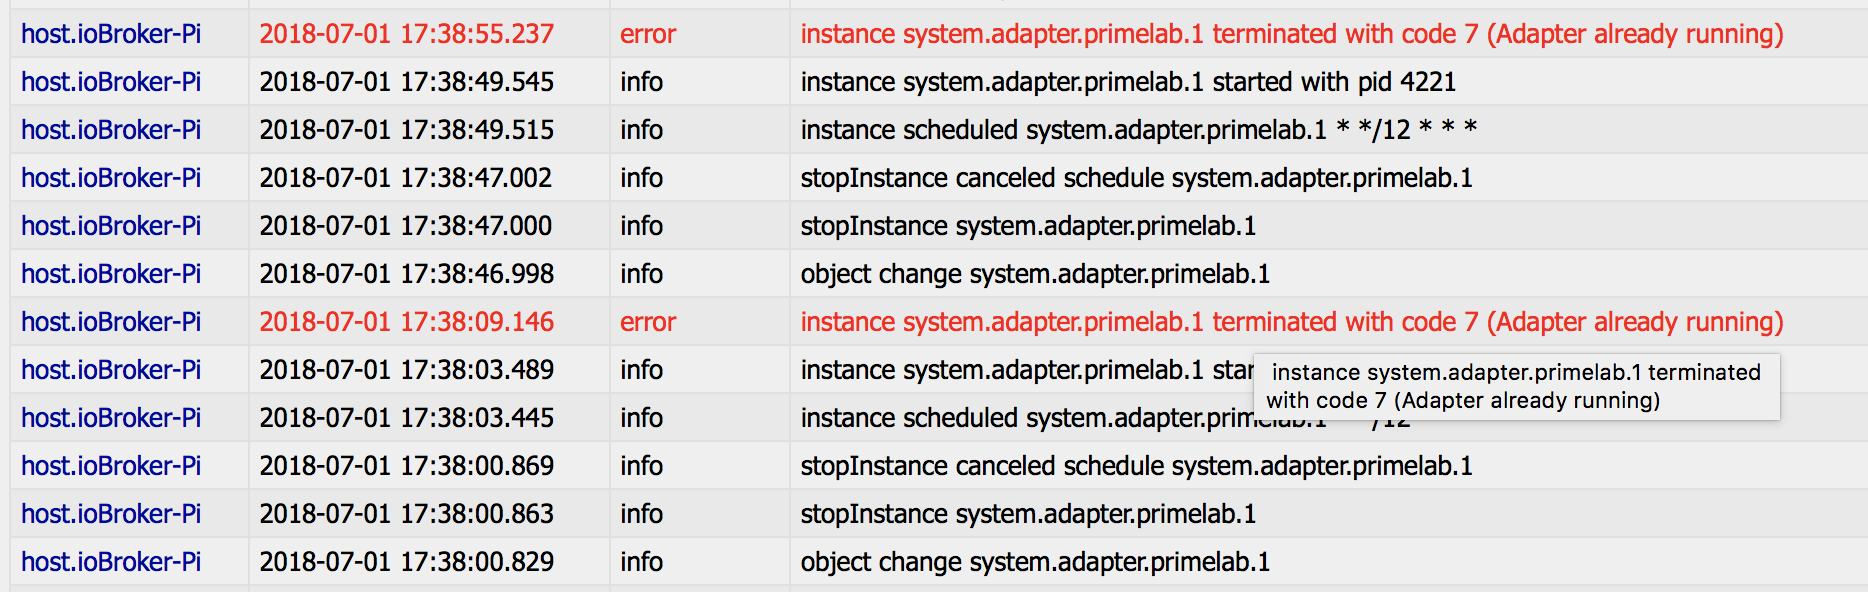
Task: Select the canceled schedule message at 17:38:00.869
Action: [x=1136, y=466]
